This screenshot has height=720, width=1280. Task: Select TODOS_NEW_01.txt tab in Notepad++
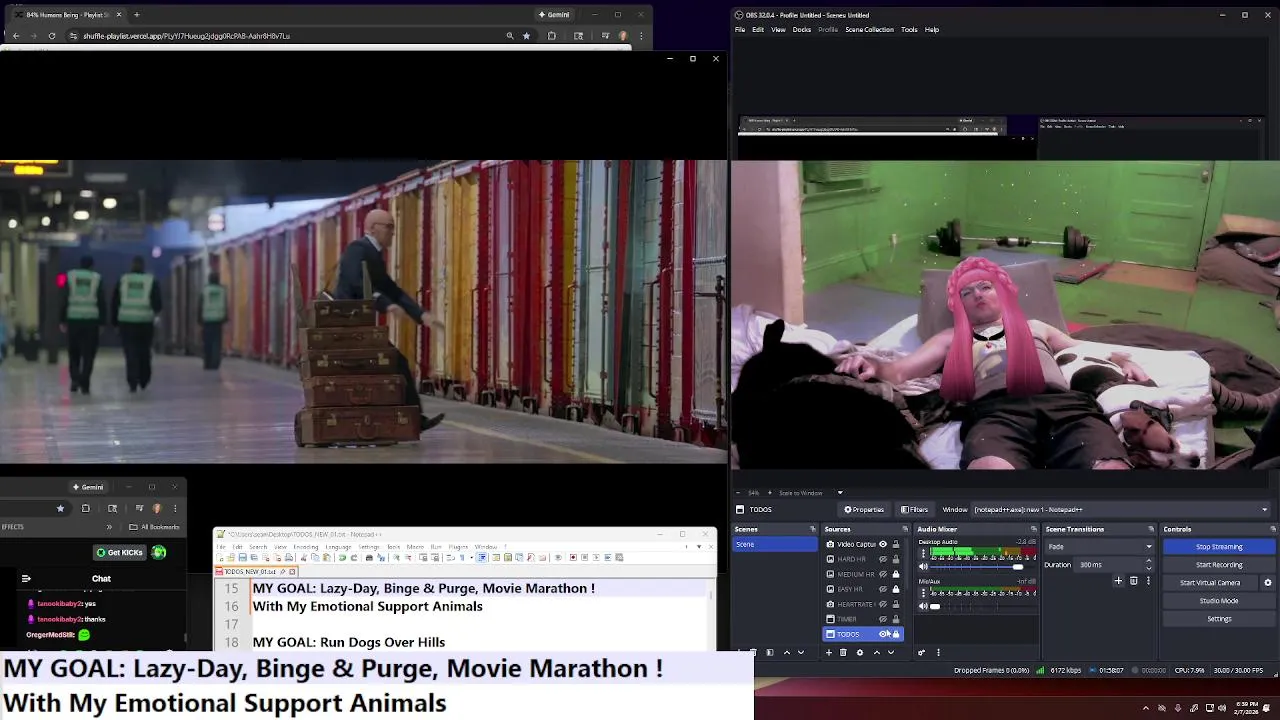pyautogui.click(x=255, y=571)
